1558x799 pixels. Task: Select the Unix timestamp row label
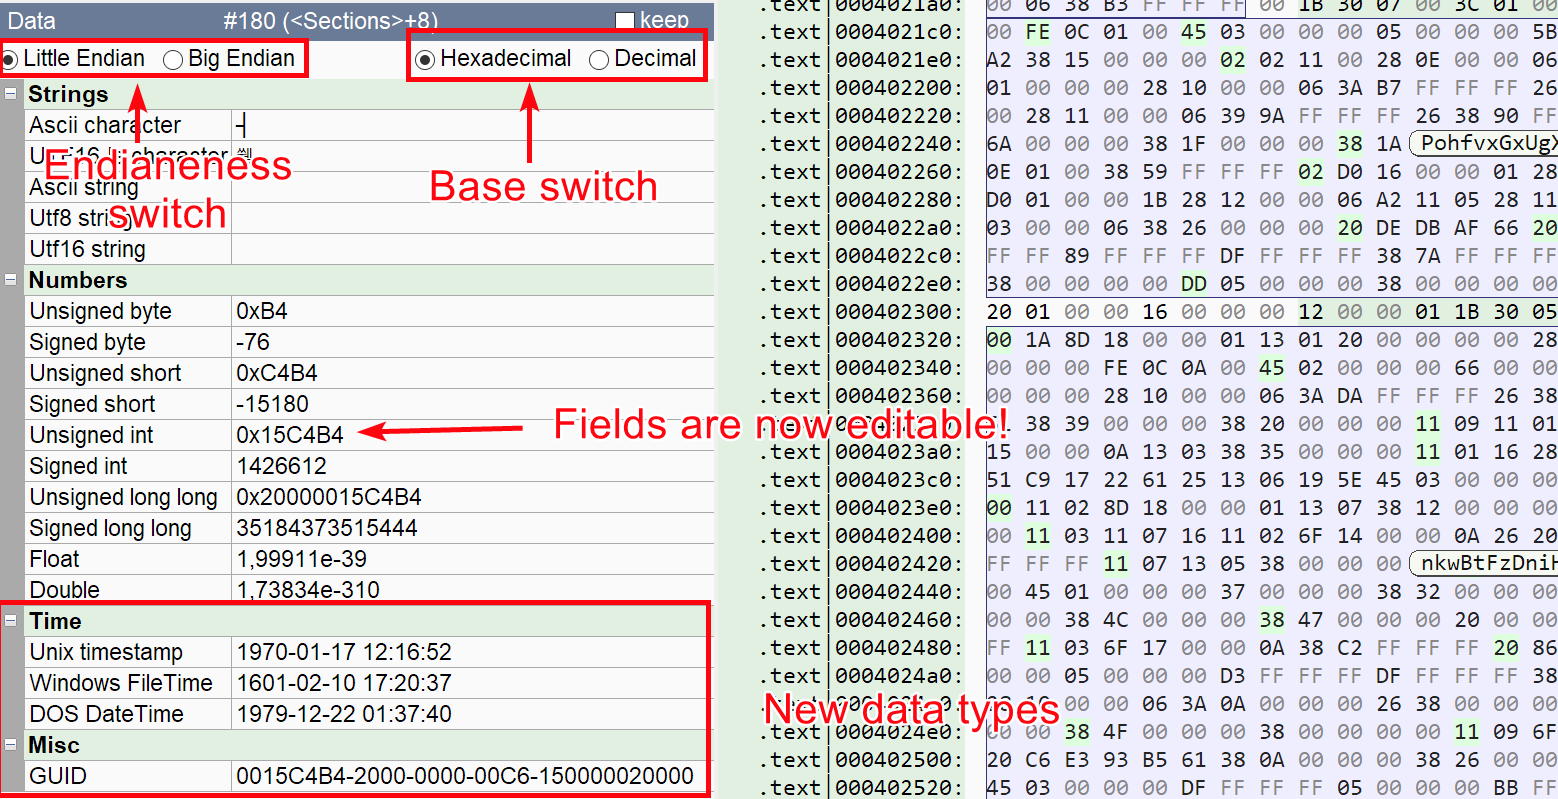(x=106, y=652)
